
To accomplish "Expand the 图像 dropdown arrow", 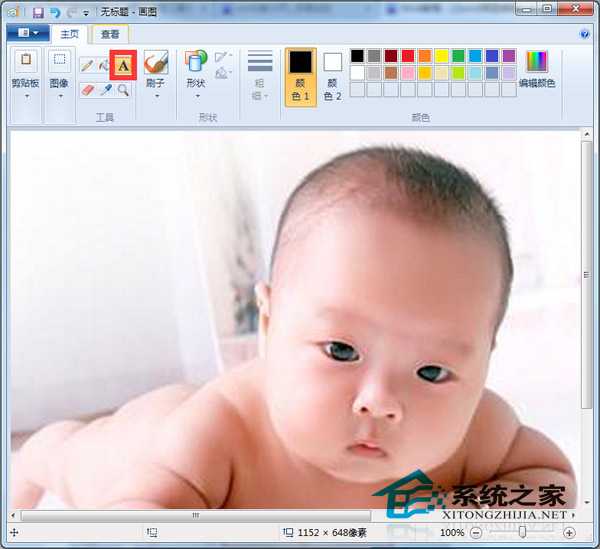I will point(60,96).
